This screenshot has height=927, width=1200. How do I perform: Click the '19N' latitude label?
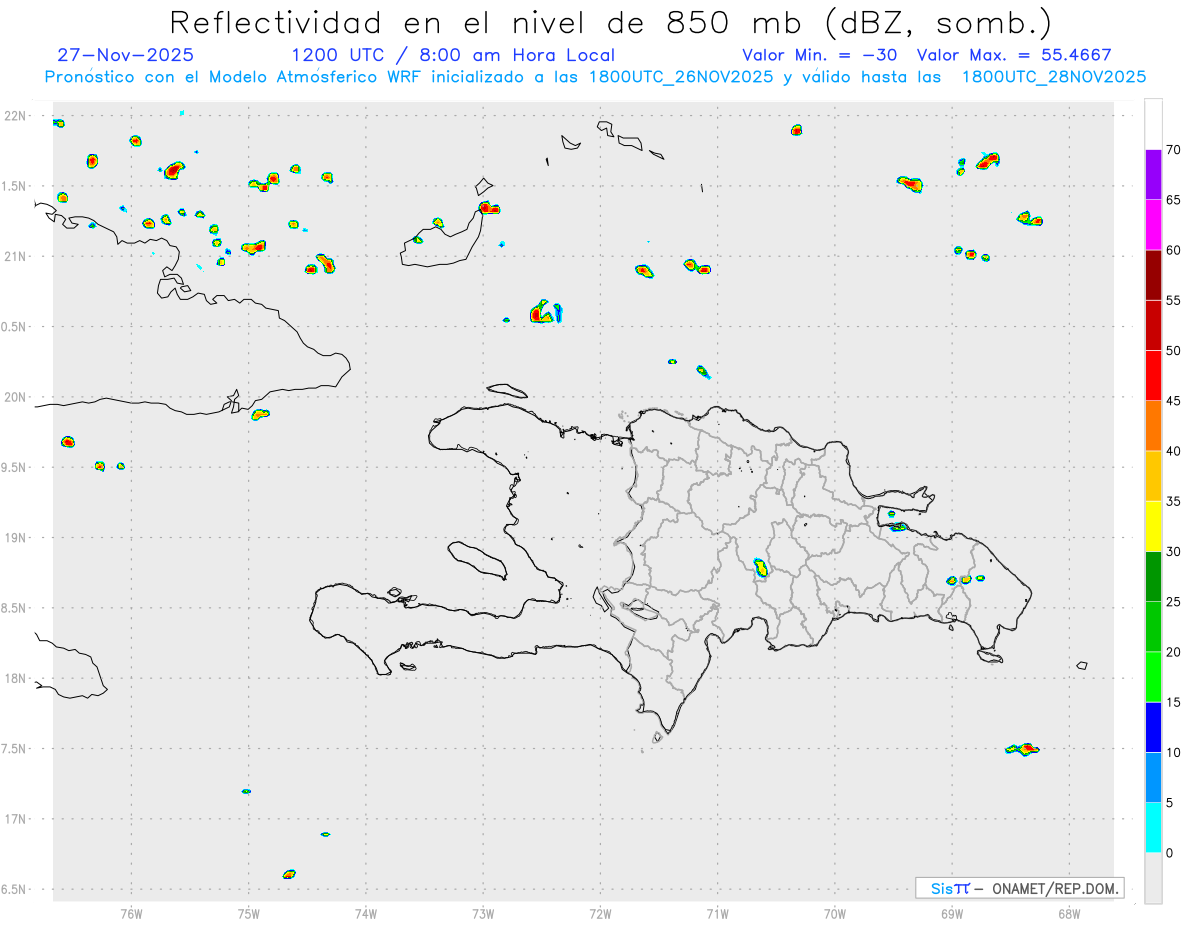pyautogui.click(x=16, y=538)
